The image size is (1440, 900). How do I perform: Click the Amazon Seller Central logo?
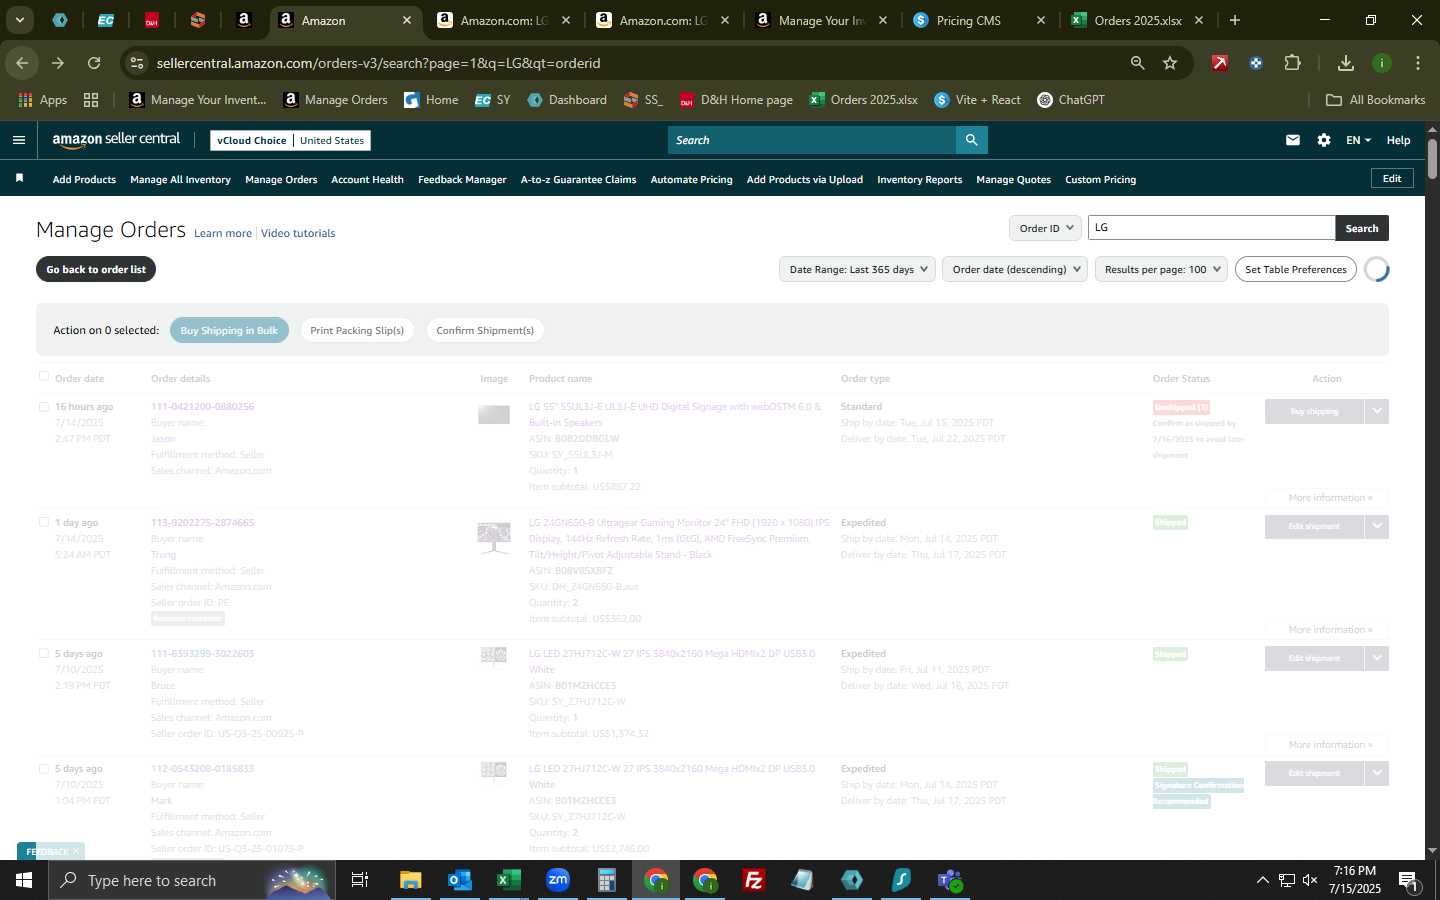116,140
